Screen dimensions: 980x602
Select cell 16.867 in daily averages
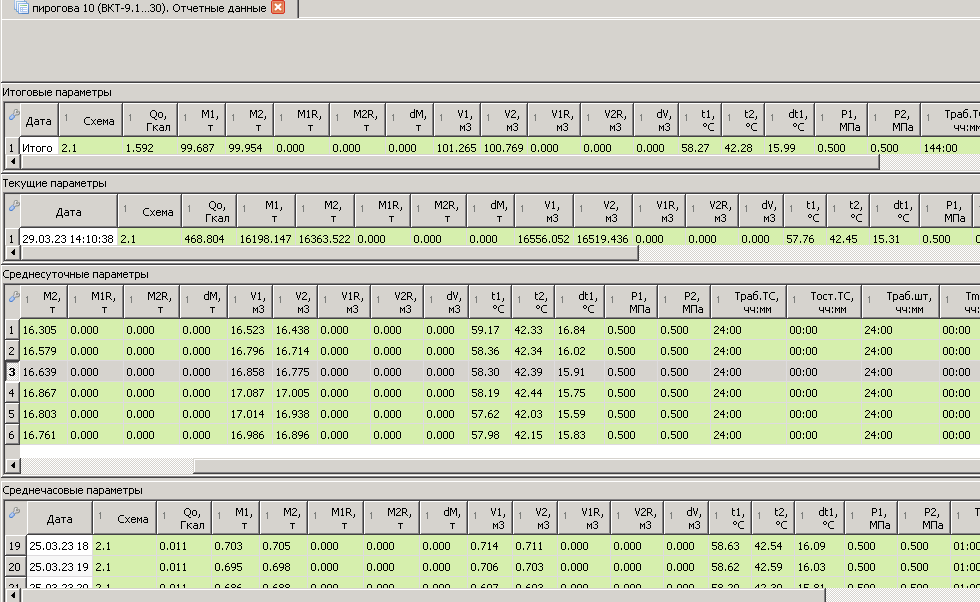tap(44, 393)
